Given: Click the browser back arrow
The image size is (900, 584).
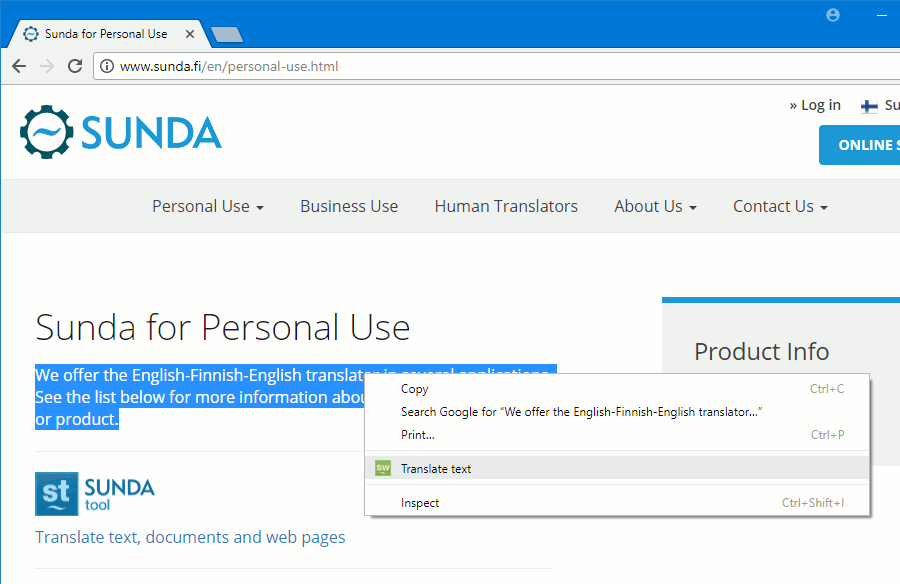Looking at the screenshot, I should pos(19,66).
